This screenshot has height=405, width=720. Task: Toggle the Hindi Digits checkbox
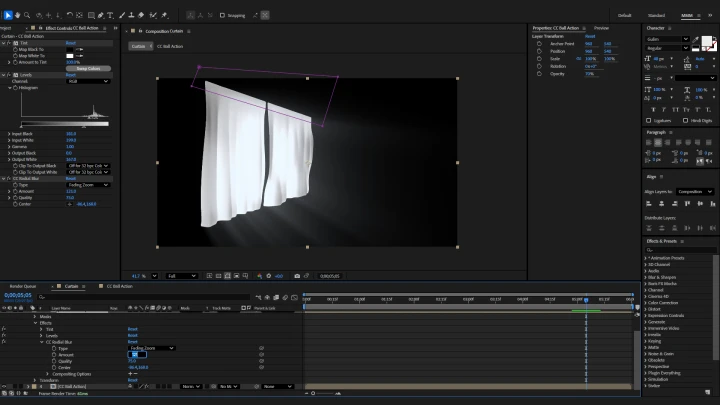pos(686,120)
